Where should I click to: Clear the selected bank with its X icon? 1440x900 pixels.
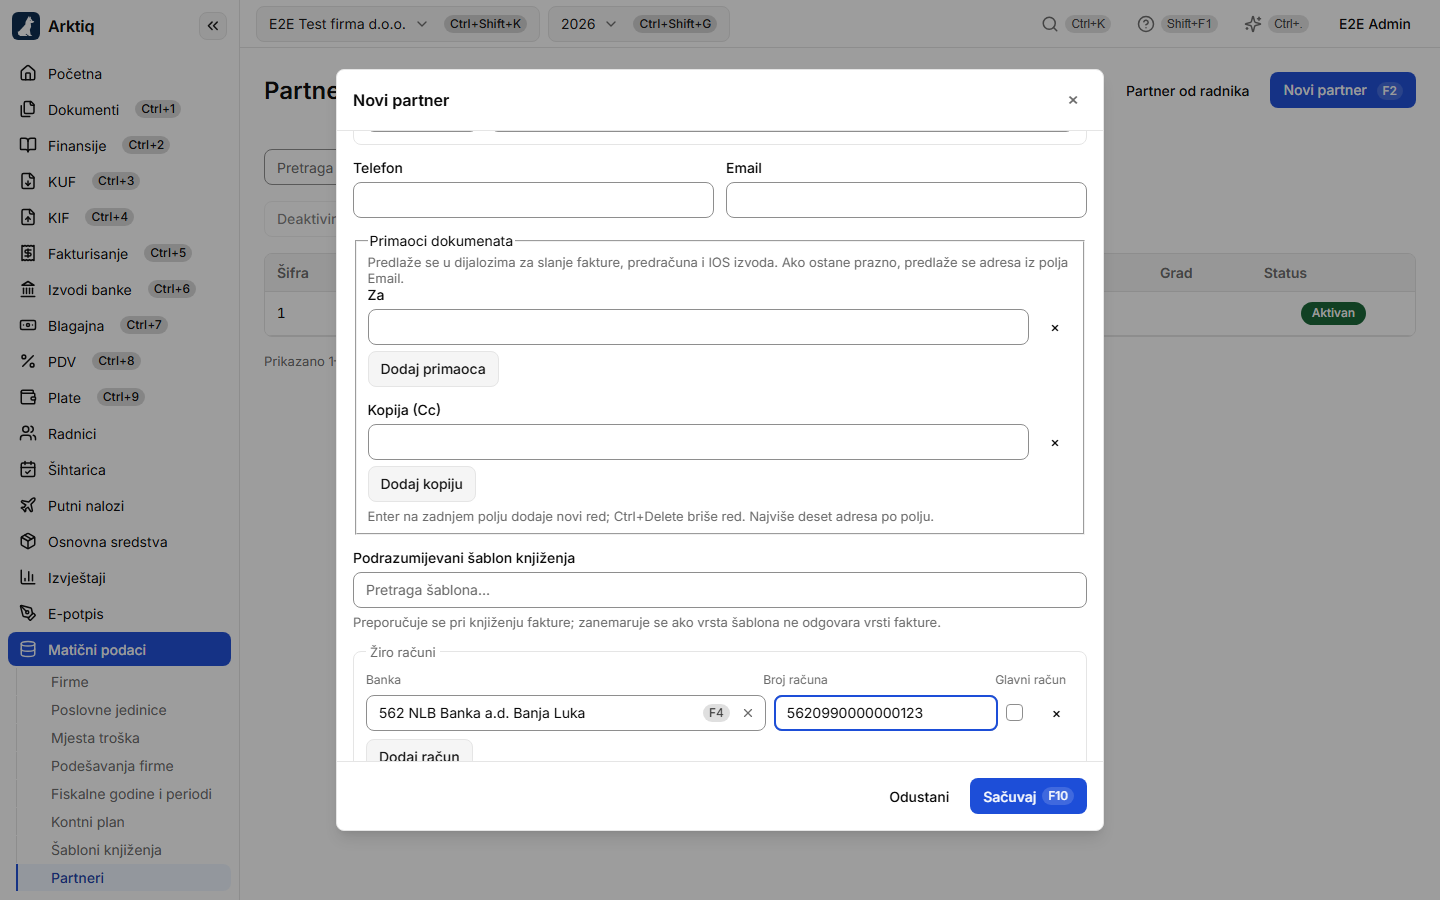coord(748,713)
